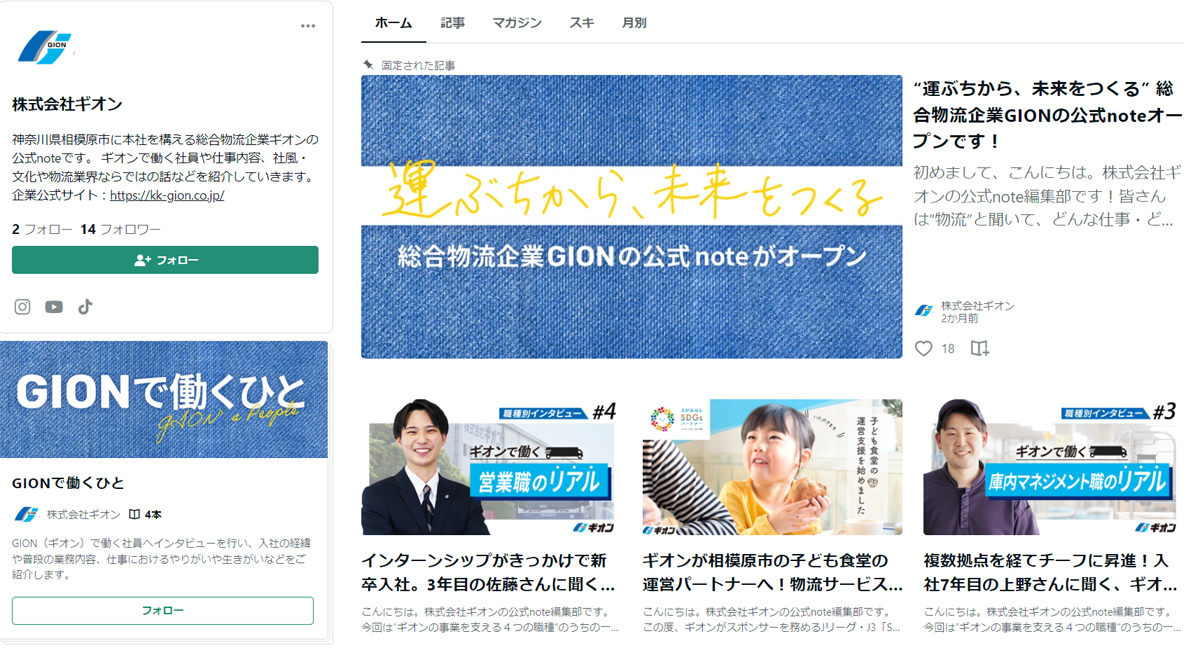Click the GION avatar in magazine card

tap(27, 514)
